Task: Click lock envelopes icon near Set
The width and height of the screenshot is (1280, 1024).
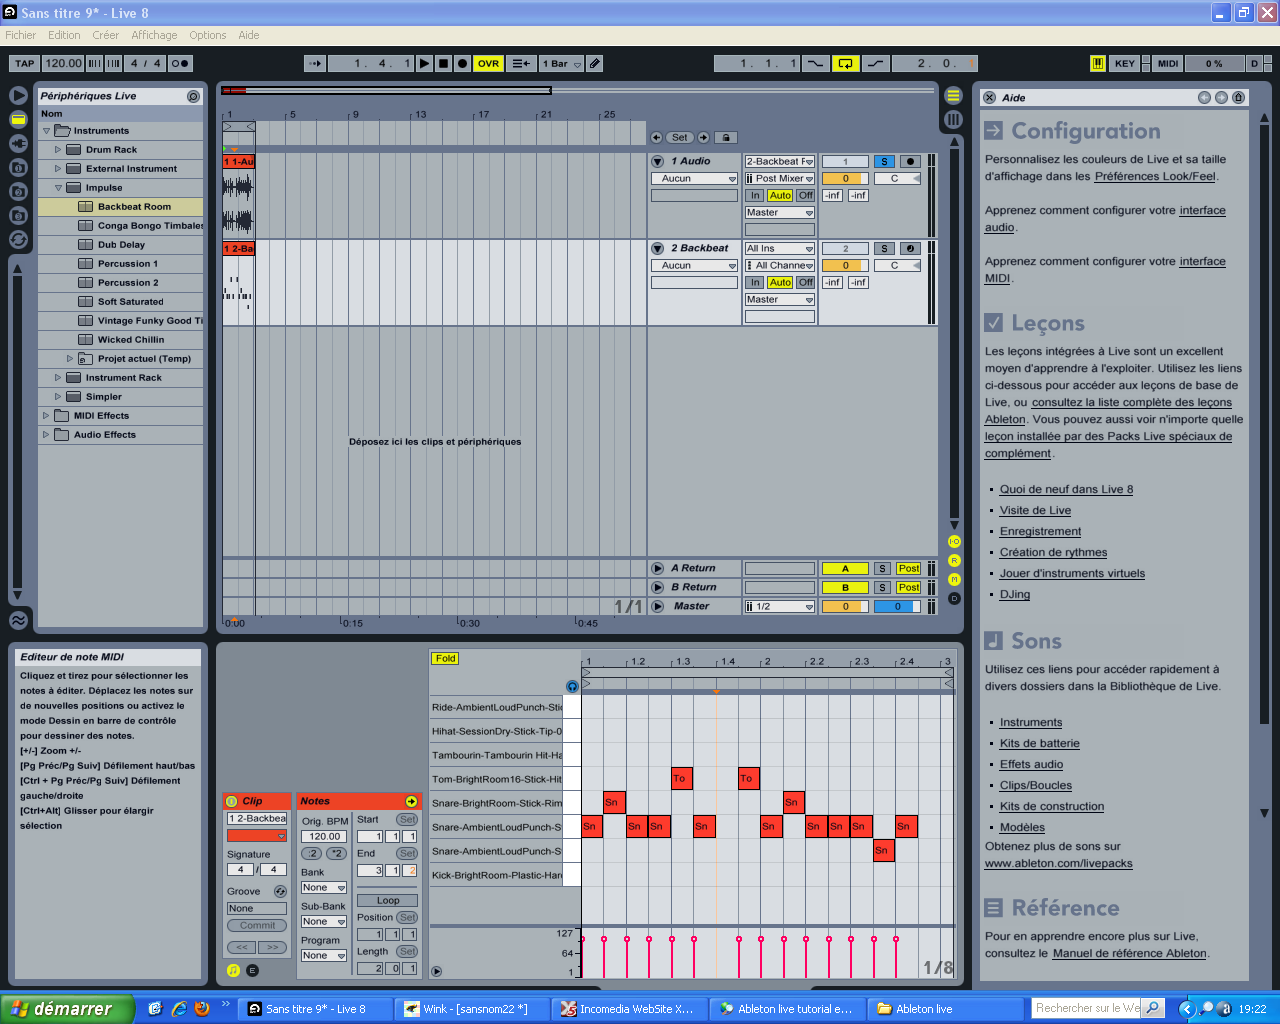Action: point(726,137)
